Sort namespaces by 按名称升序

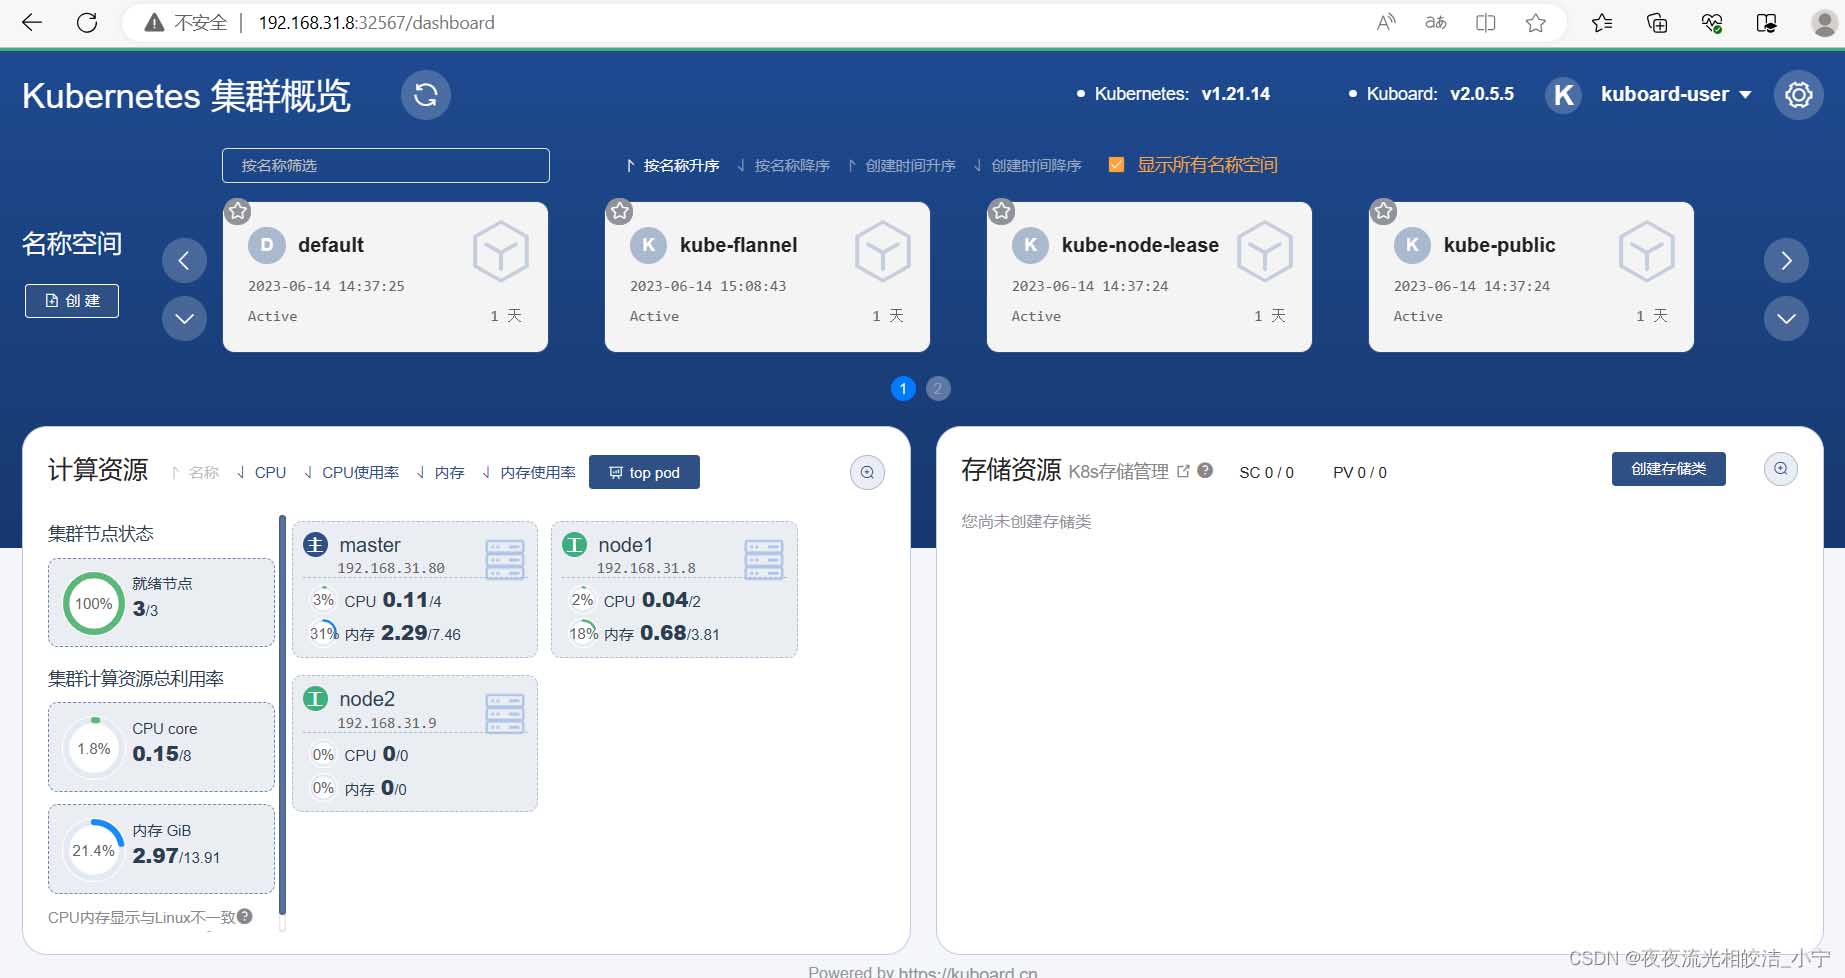tap(672, 165)
